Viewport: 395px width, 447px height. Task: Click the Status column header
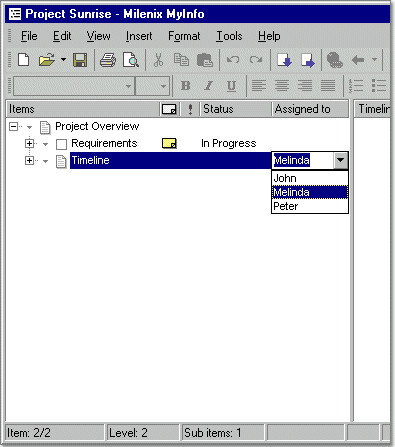click(236, 109)
